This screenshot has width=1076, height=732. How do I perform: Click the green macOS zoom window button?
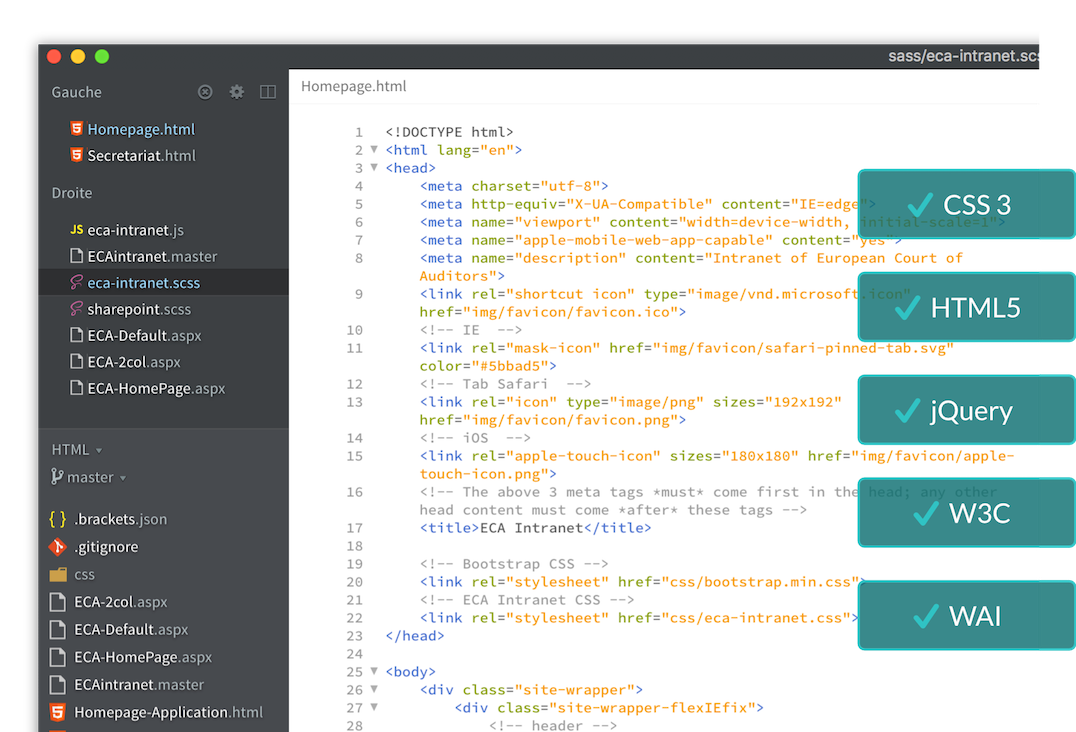pyautogui.click(x=102, y=57)
